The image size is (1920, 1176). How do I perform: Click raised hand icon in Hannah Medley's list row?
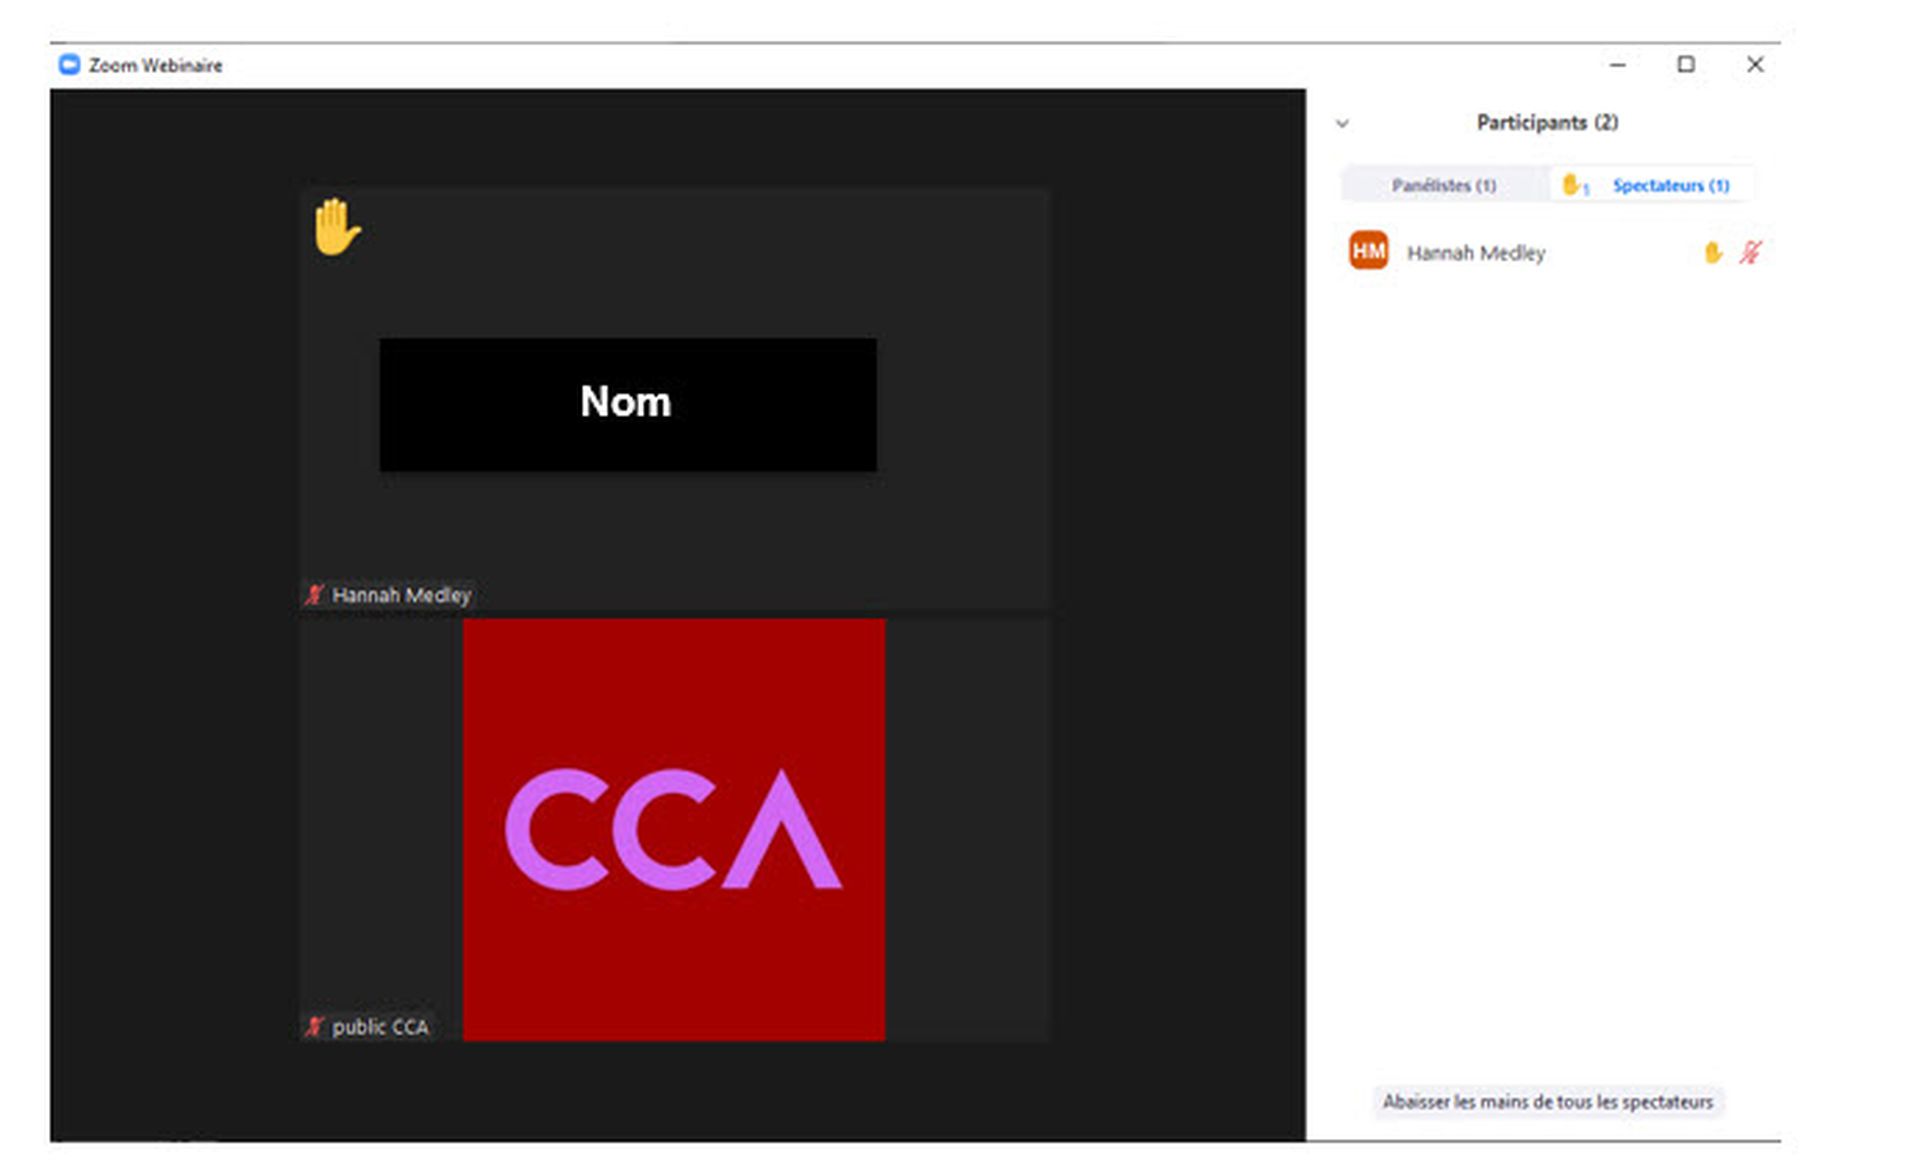tap(1713, 253)
